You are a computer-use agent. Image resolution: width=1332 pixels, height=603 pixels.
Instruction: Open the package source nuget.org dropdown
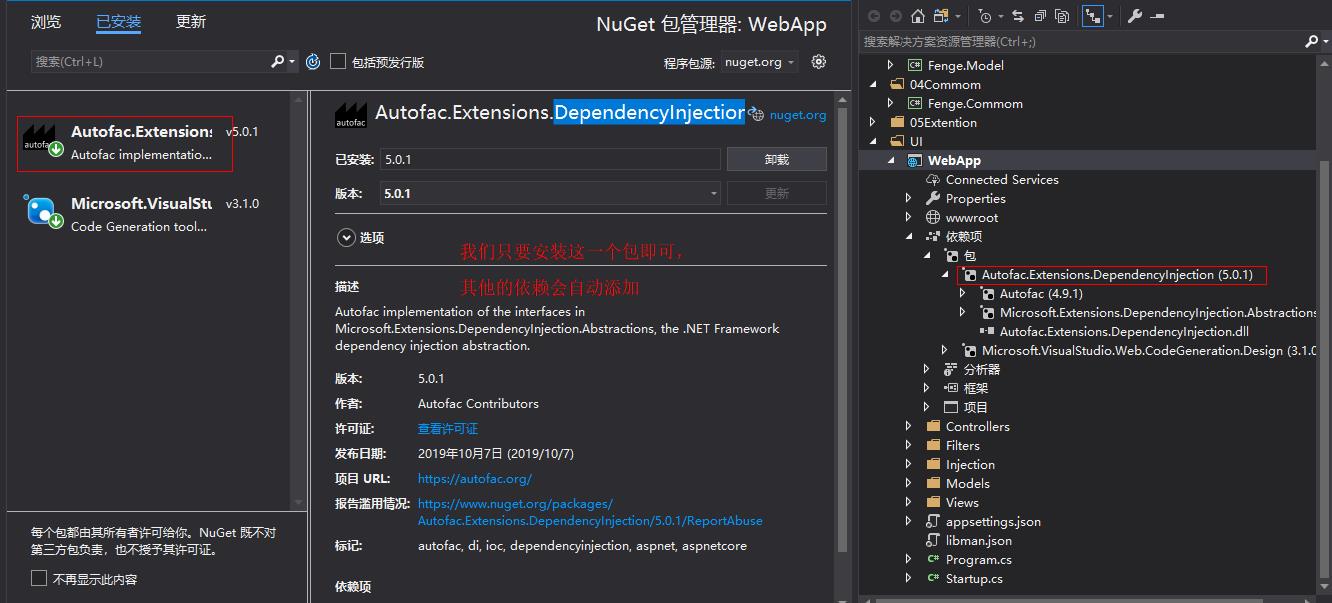point(760,62)
